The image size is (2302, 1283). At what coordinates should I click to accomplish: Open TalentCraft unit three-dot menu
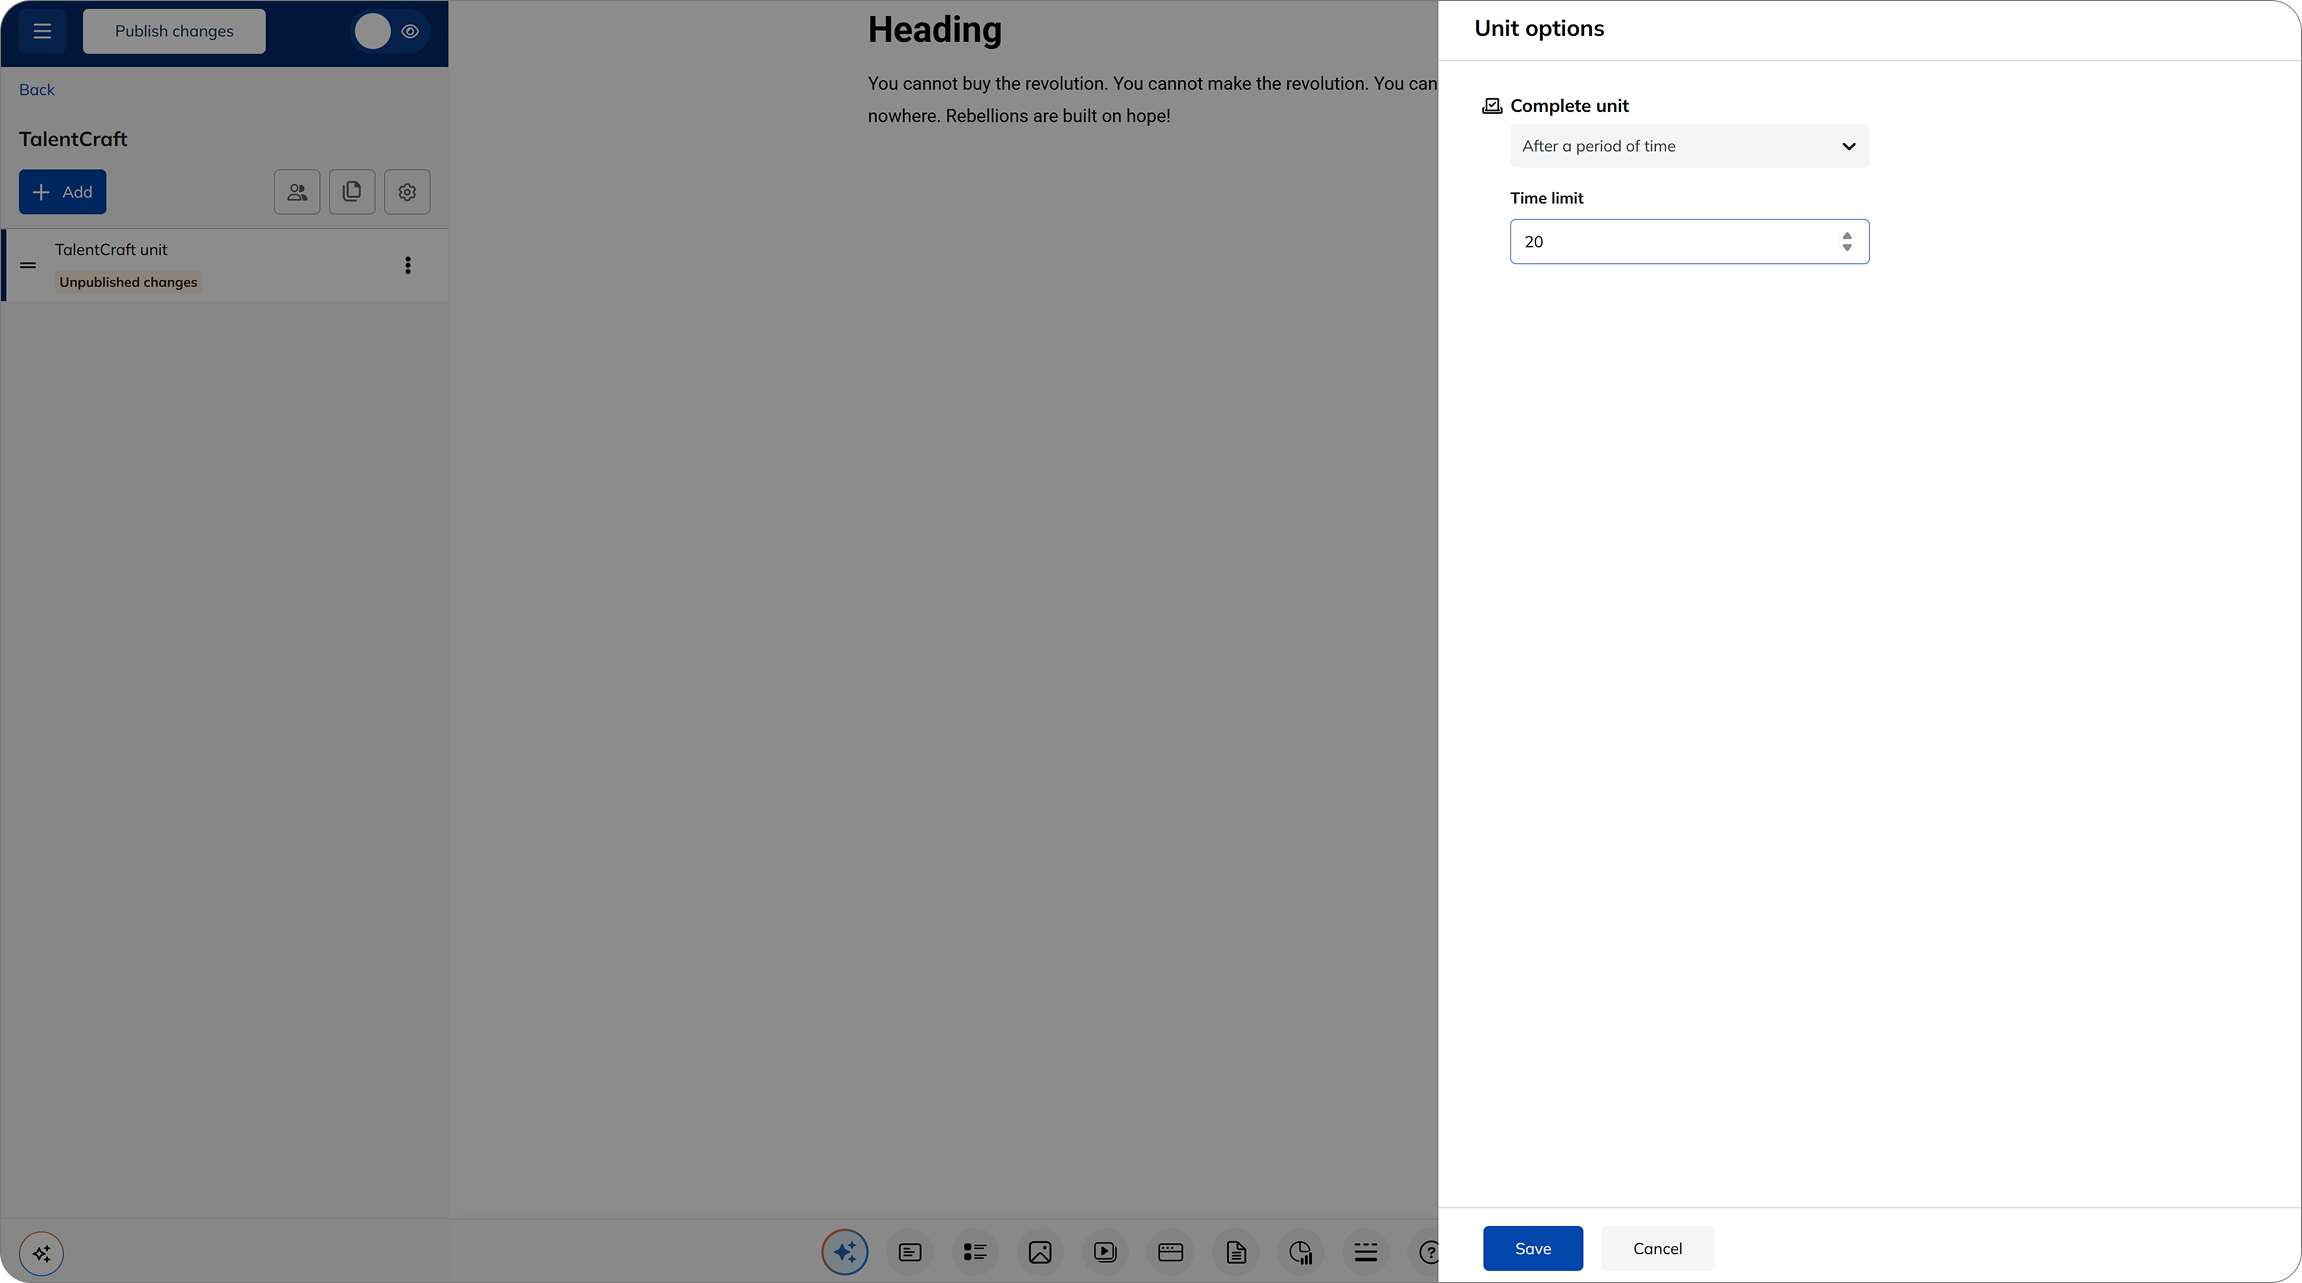pos(407,265)
